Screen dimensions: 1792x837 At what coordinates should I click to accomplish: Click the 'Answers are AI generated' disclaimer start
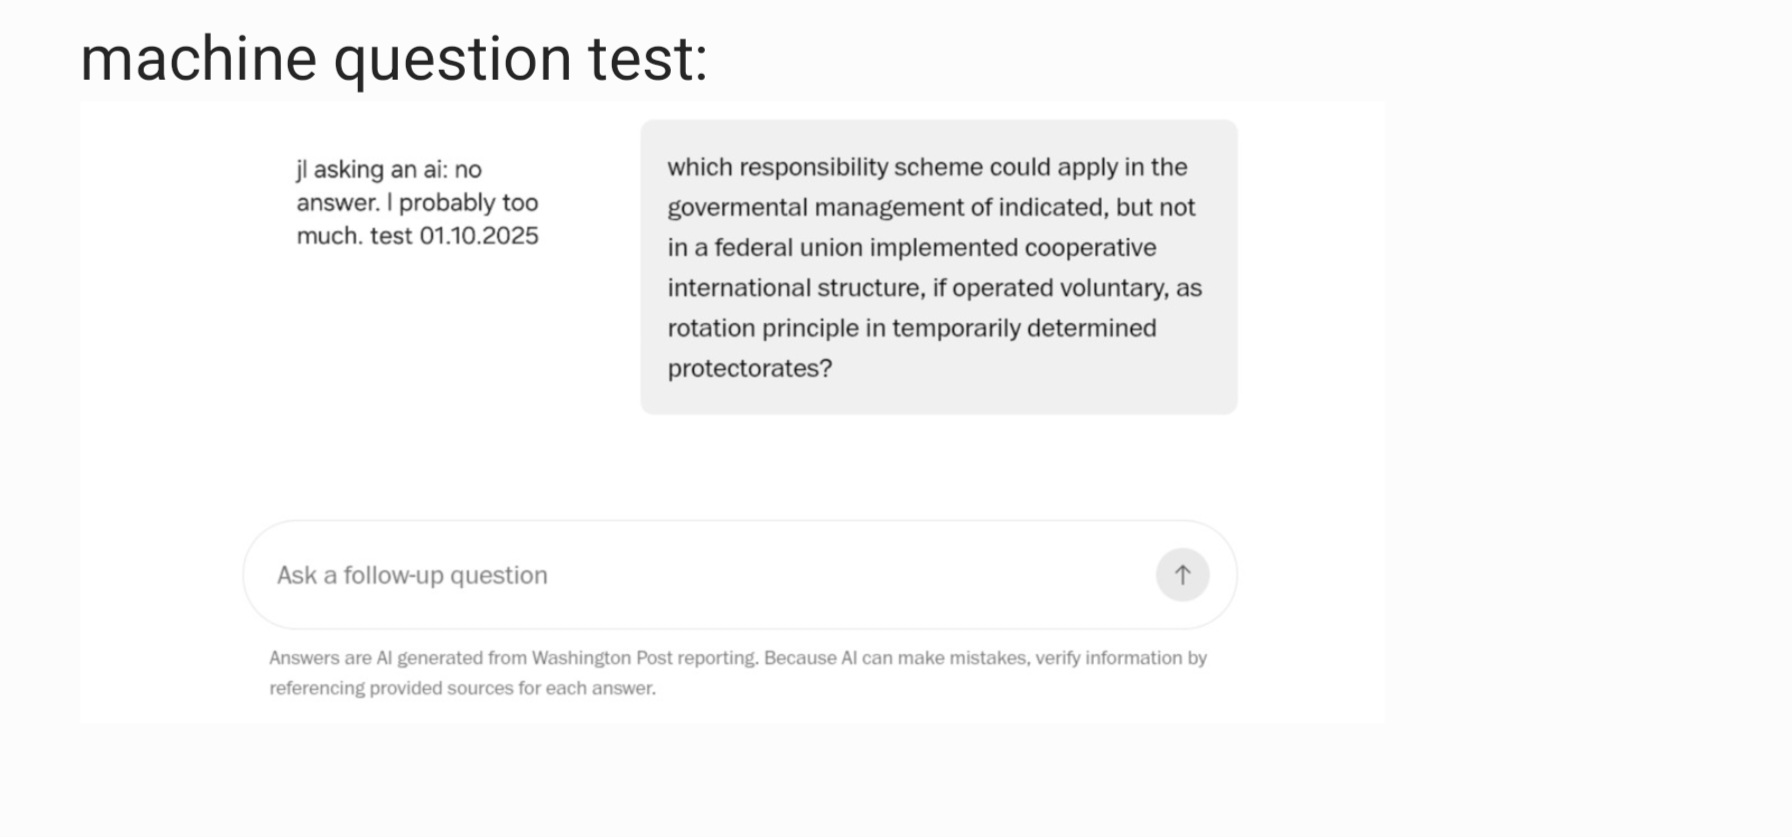click(360, 658)
